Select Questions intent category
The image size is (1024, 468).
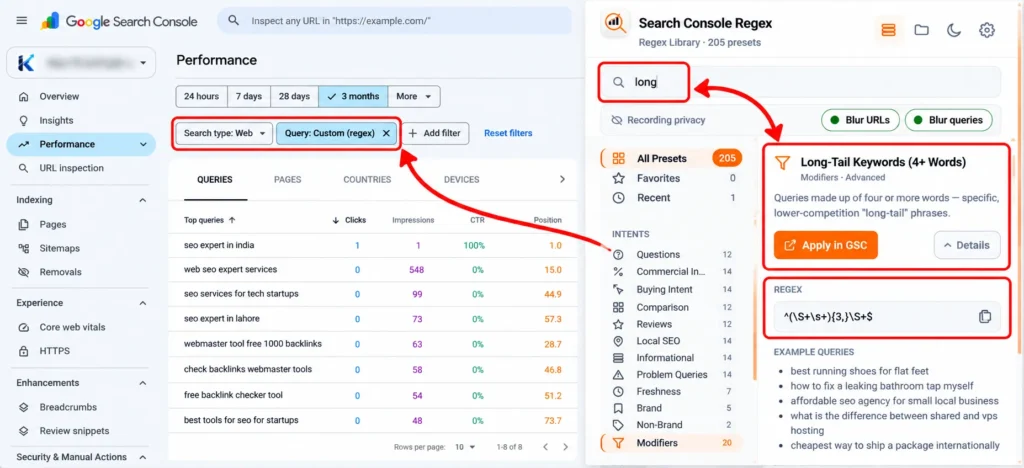(673, 255)
